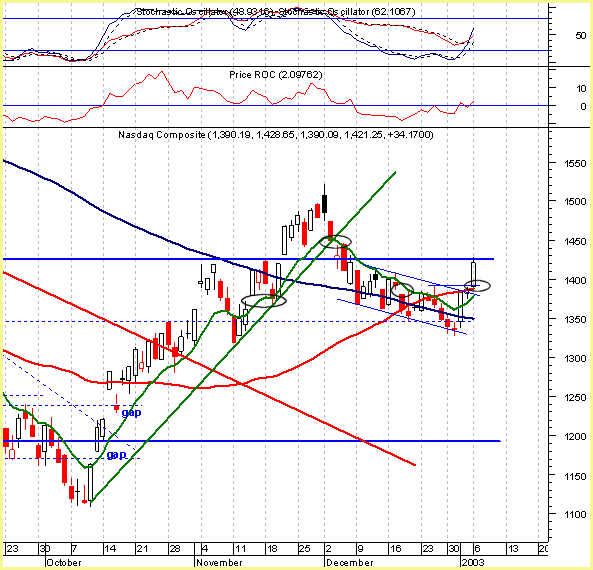Click the upper gap annotation near 1230
This screenshot has width=593, height=570.
[131, 413]
